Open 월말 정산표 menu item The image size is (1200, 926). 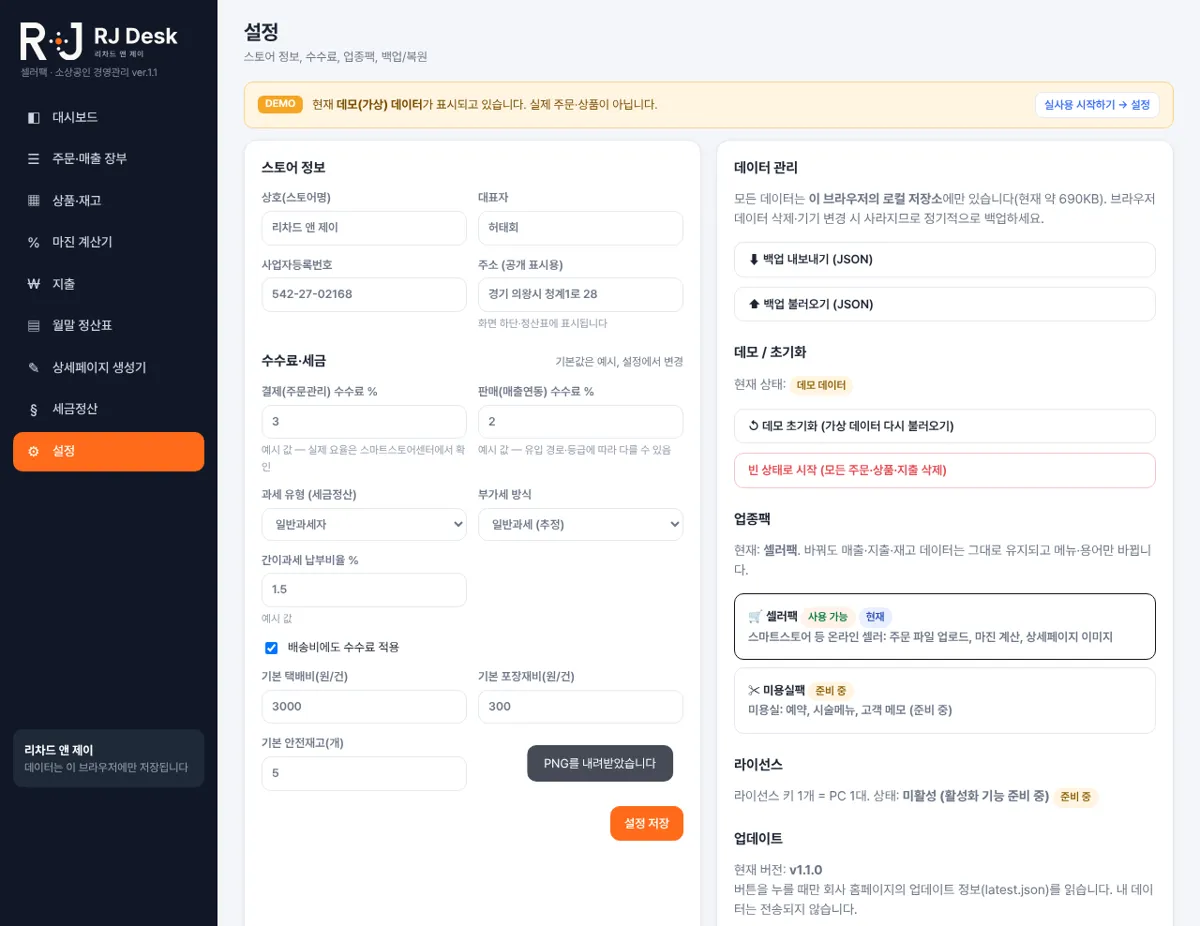(x=108, y=325)
